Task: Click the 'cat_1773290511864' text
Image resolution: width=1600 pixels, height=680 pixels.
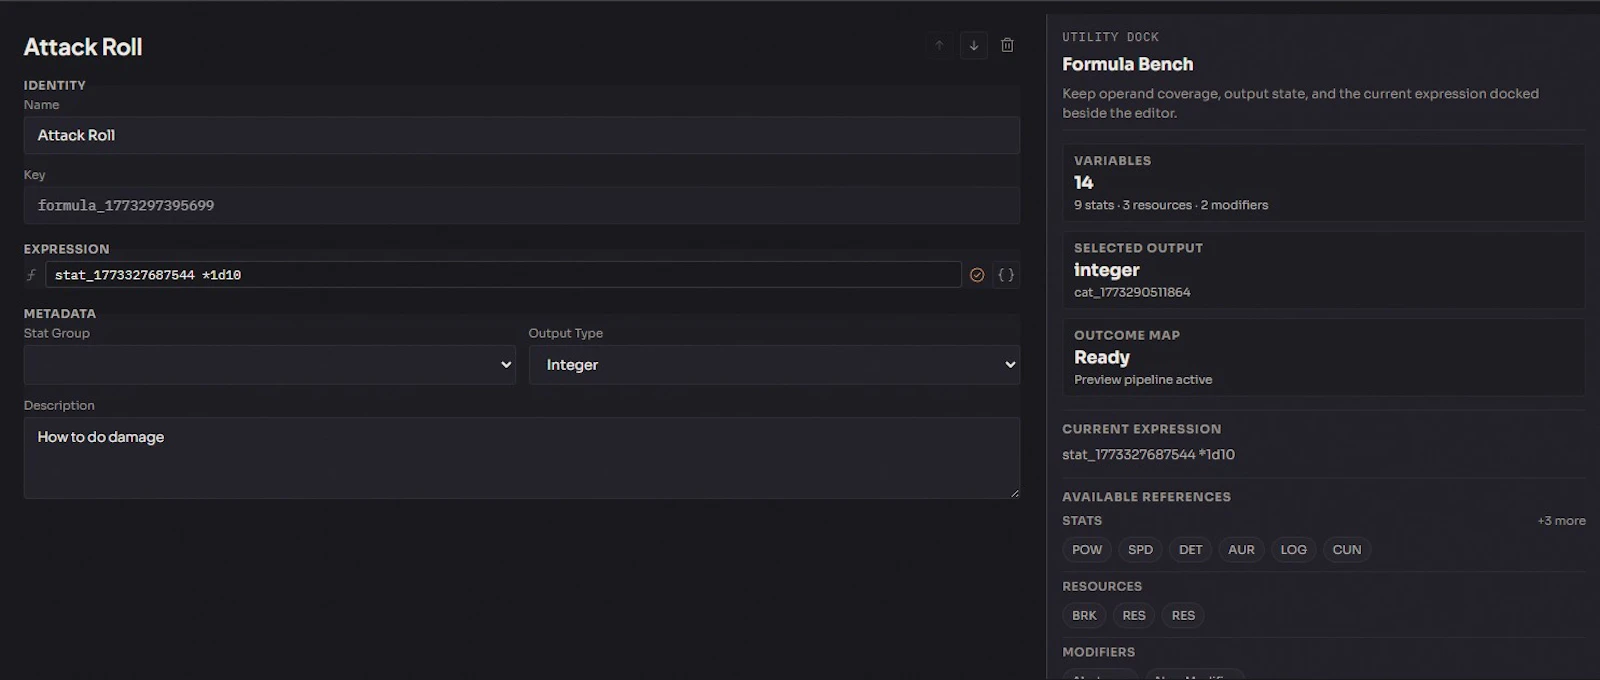Action: [1132, 293]
